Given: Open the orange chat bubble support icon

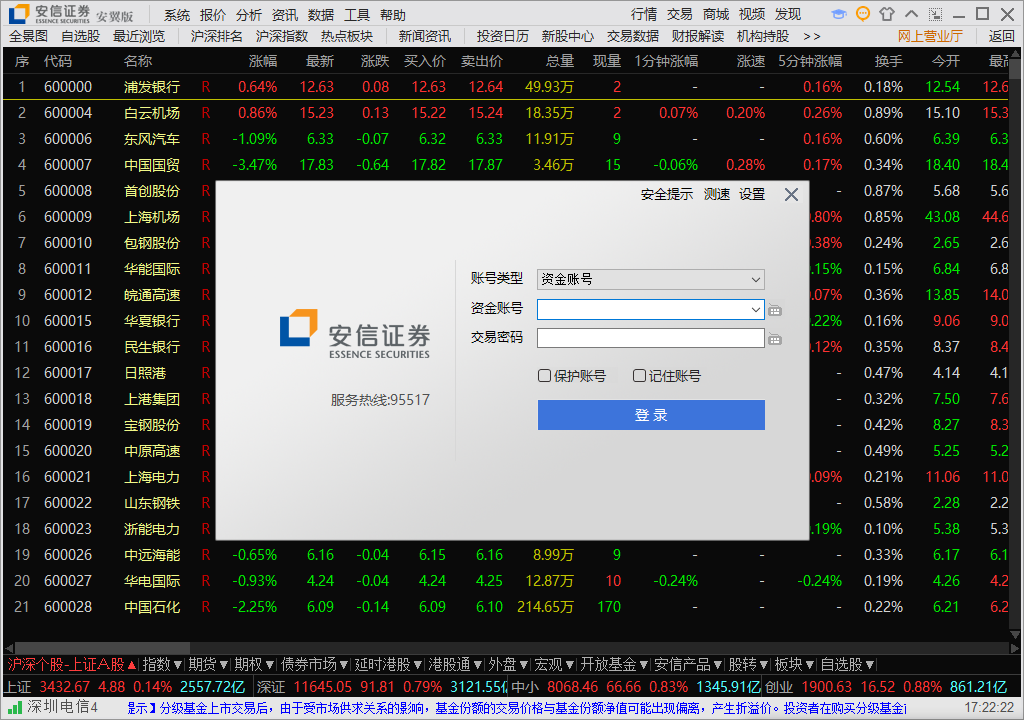Looking at the screenshot, I should click(x=862, y=14).
